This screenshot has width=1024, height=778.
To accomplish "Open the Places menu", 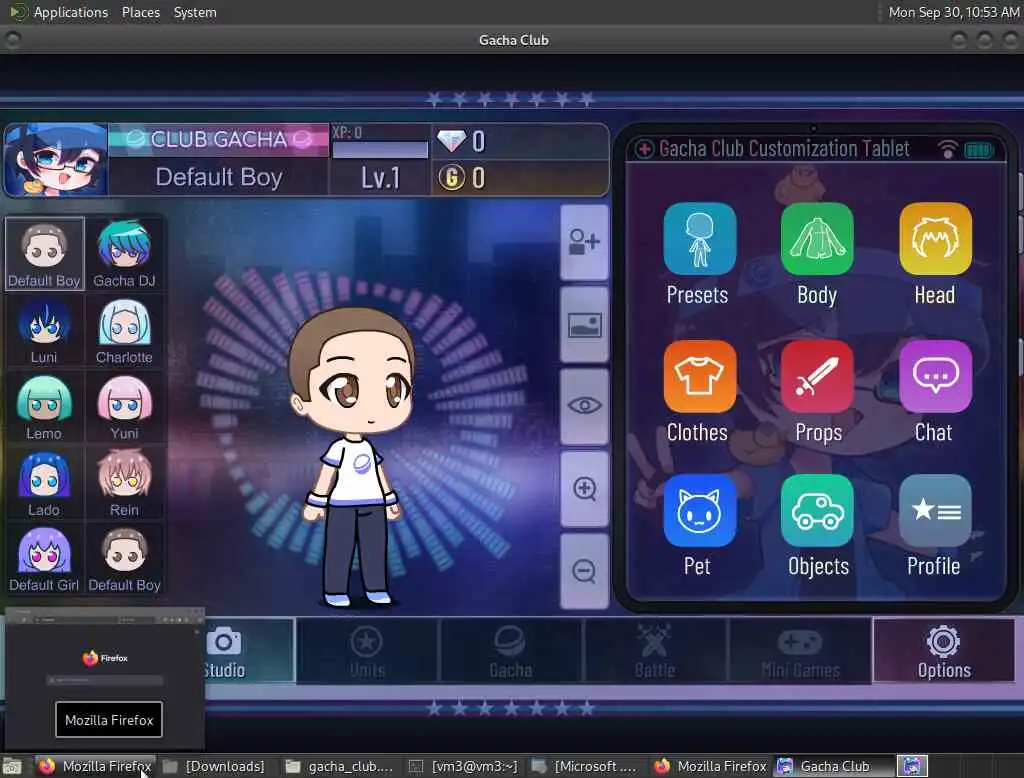I will tap(140, 12).
